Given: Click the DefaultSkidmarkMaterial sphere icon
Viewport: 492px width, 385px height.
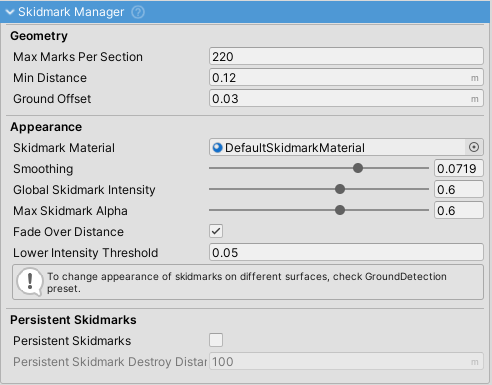Looking at the screenshot, I should [x=217, y=147].
